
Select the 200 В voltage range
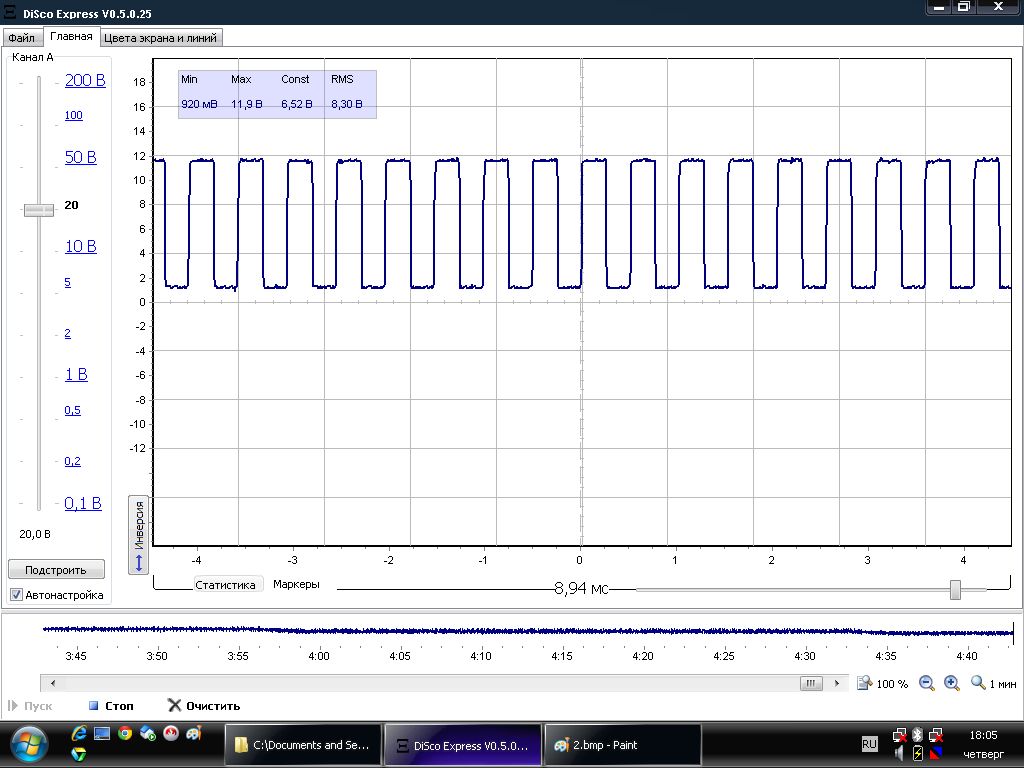pos(85,80)
